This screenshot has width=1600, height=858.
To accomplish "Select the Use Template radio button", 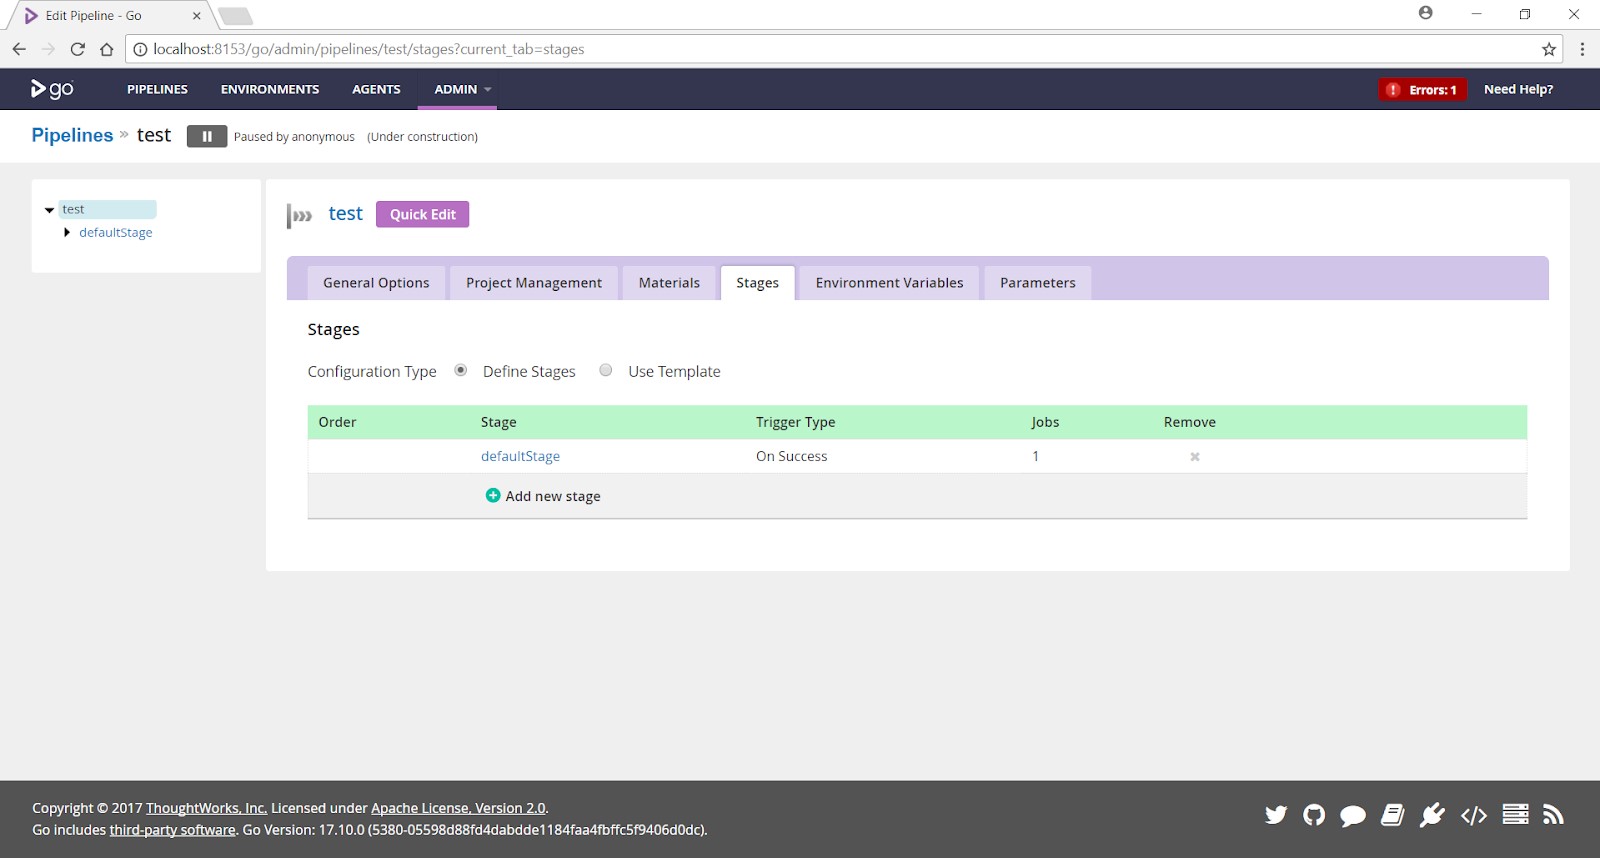I will (606, 370).
